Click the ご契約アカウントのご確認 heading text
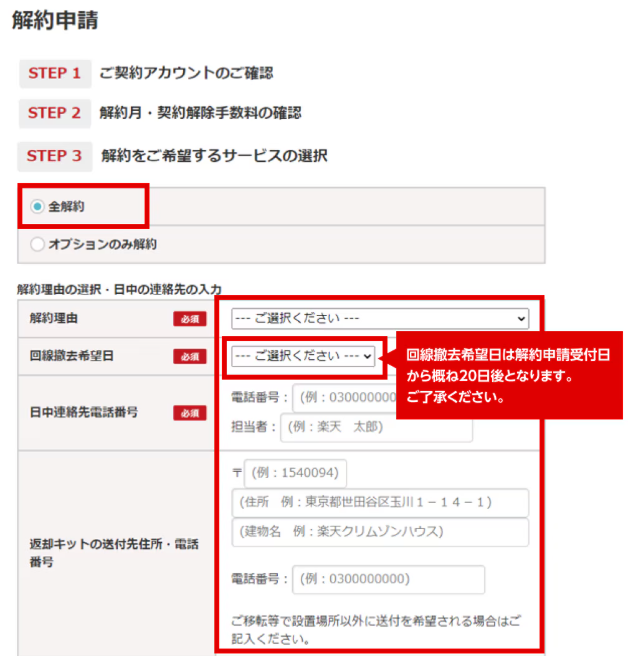The image size is (628, 656). [186, 73]
